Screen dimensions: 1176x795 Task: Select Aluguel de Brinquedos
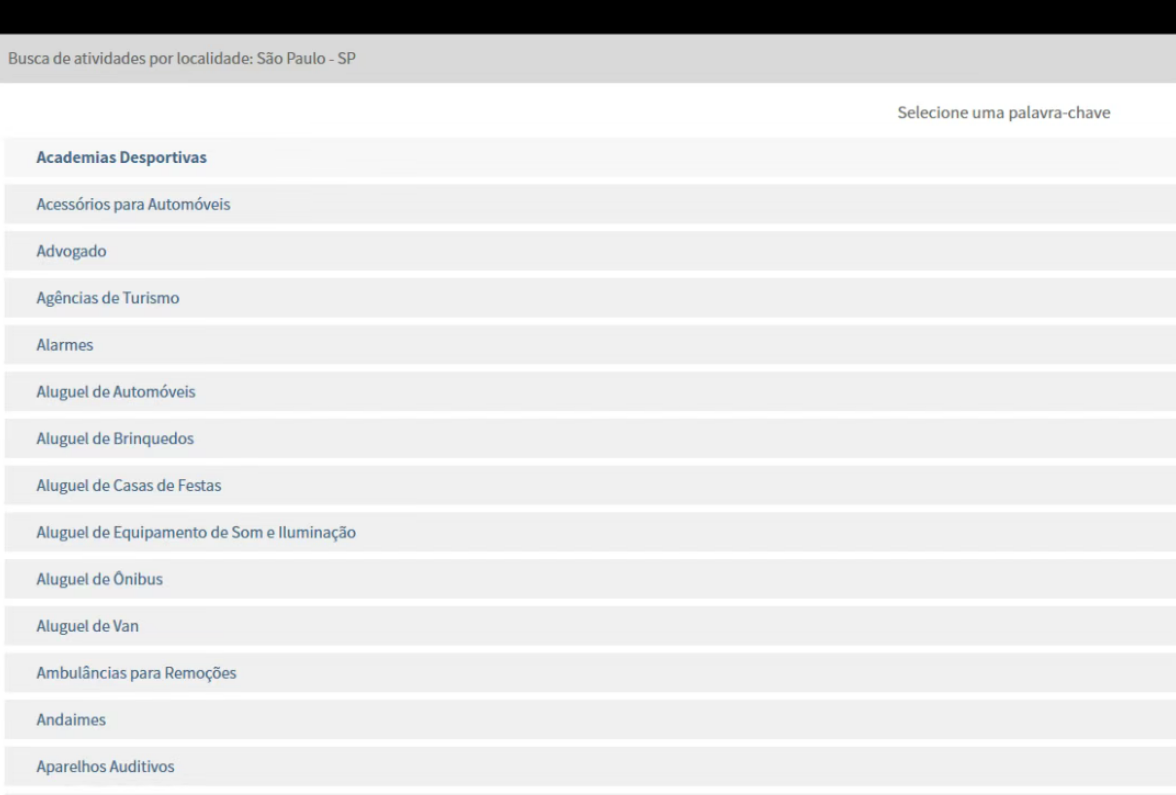[x=115, y=439]
